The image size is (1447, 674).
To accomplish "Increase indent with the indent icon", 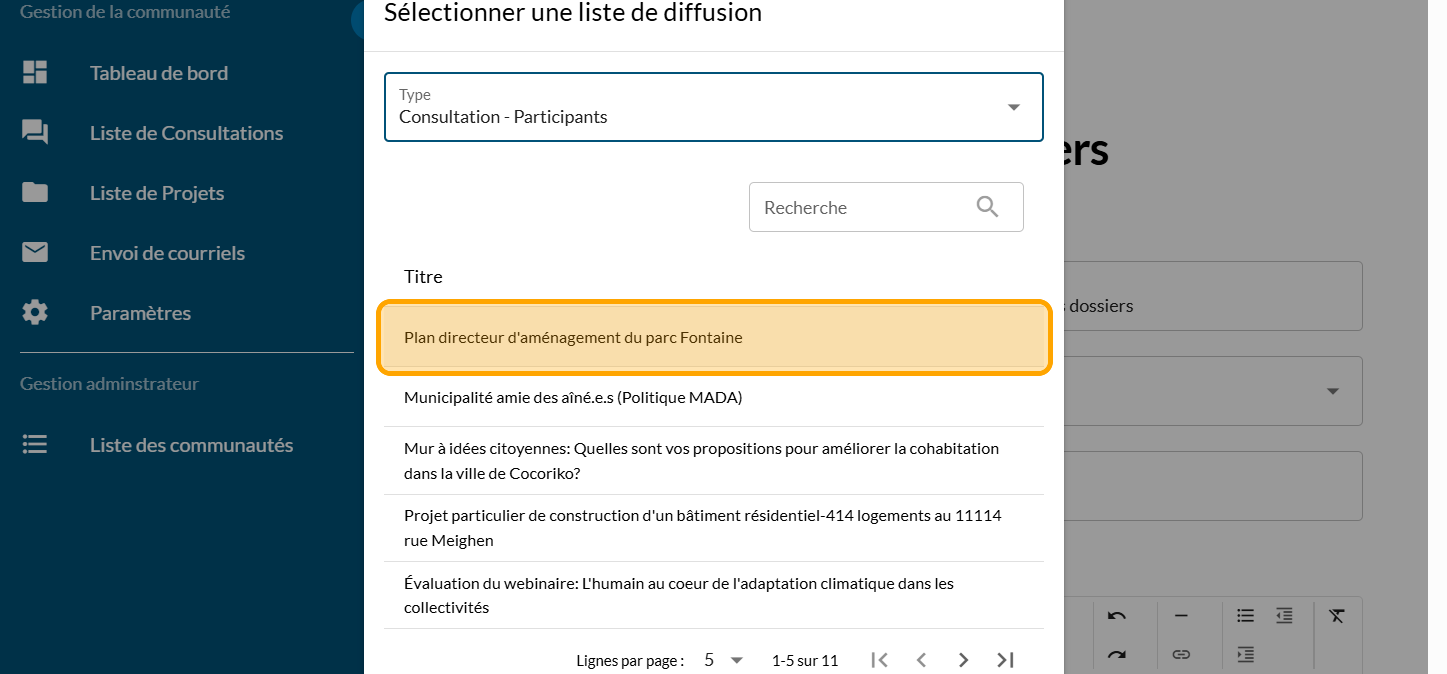I will [1245, 654].
